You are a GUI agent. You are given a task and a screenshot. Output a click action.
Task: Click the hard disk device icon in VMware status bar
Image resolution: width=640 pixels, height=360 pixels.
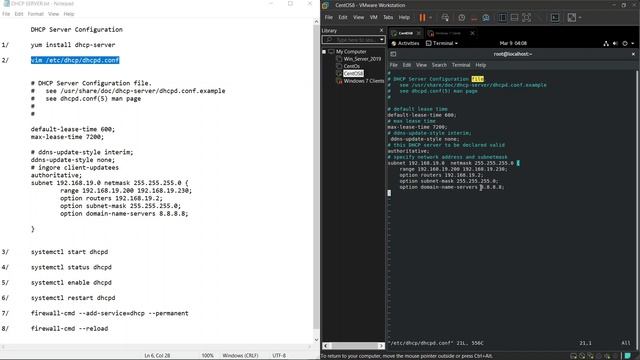pyautogui.click(x=574, y=356)
